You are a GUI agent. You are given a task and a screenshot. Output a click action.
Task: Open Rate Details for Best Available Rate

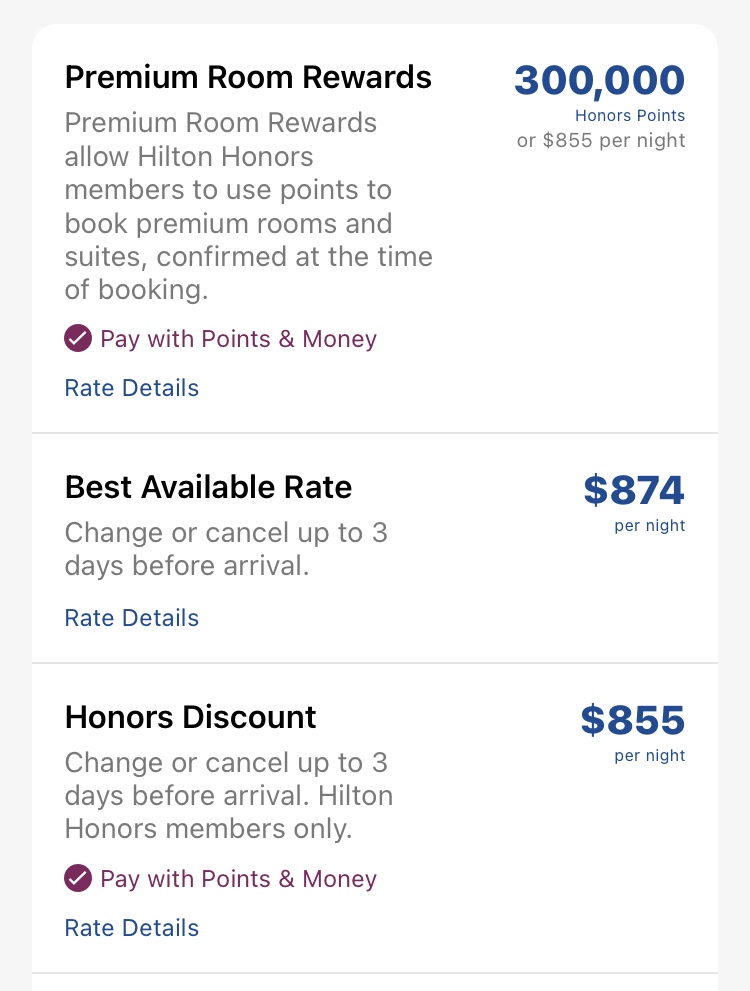(x=132, y=618)
